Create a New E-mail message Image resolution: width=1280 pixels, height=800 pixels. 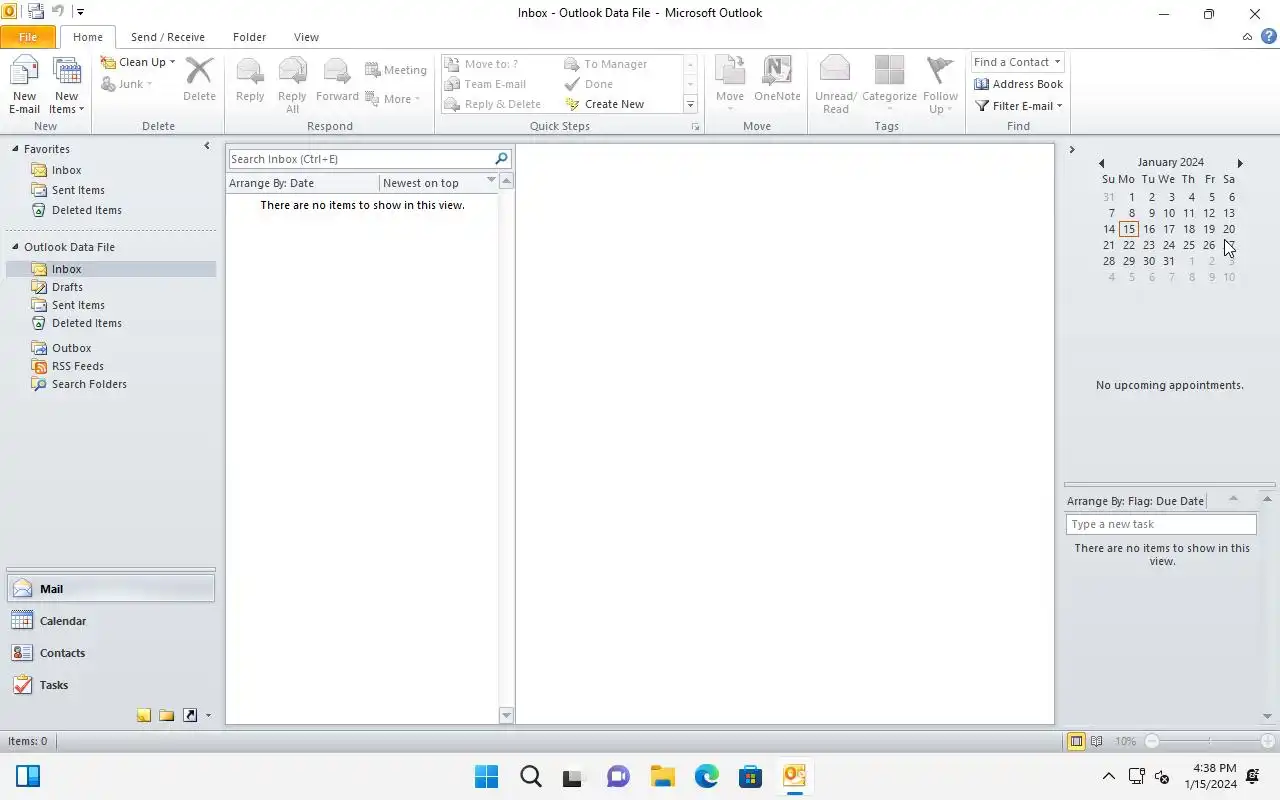pos(24,86)
